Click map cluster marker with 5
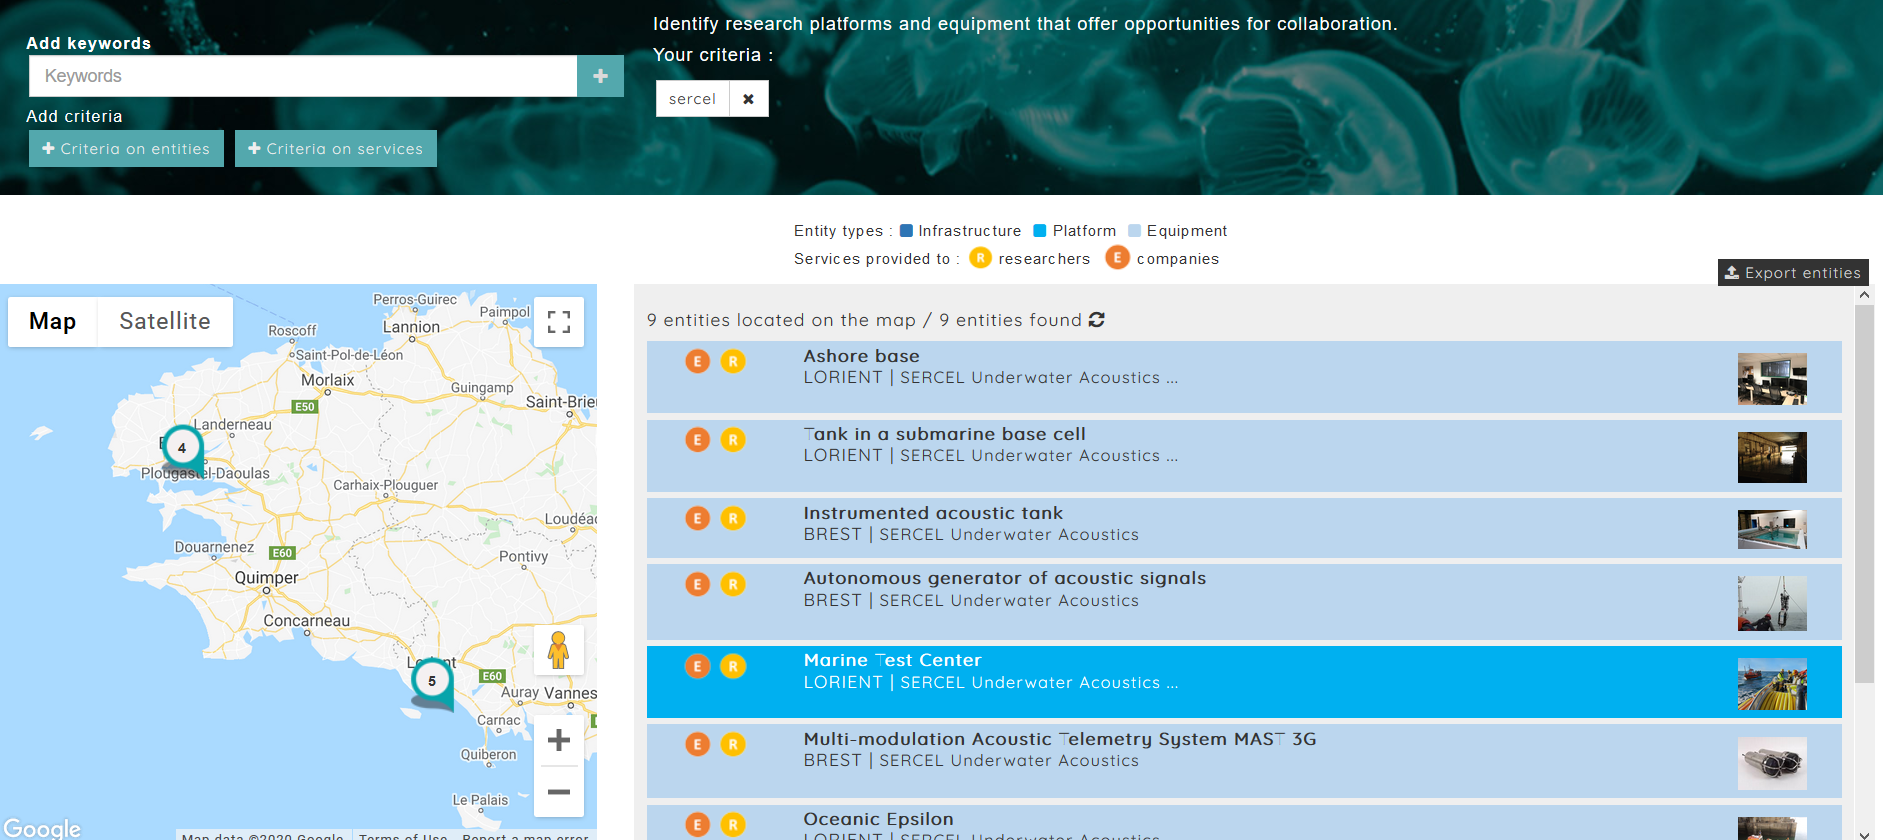Image resolution: width=1883 pixels, height=840 pixels. [432, 682]
